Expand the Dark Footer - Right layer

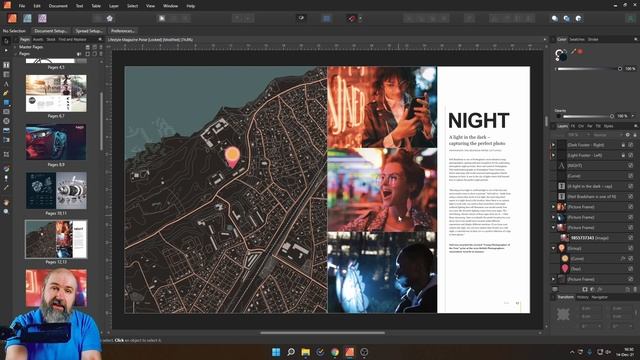click(x=553, y=145)
